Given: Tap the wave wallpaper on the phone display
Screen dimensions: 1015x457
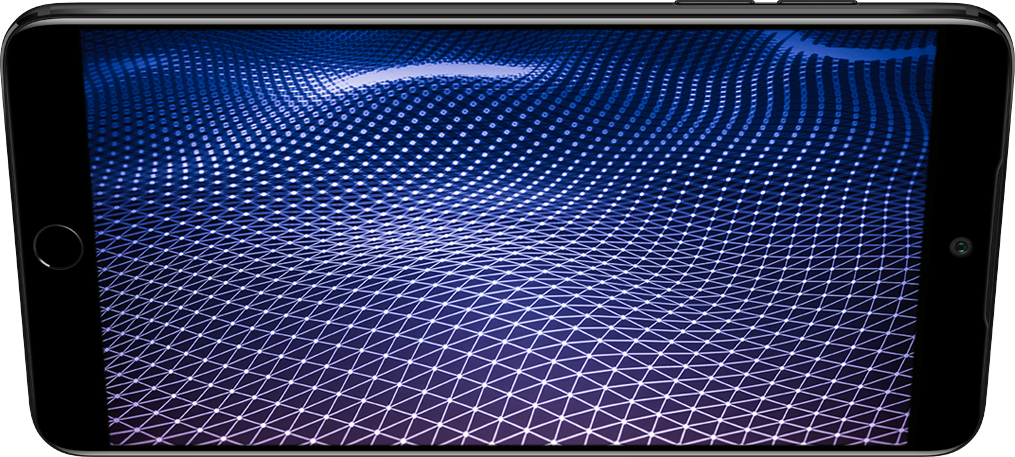Looking at the screenshot, I should click(x=509, y=237).
